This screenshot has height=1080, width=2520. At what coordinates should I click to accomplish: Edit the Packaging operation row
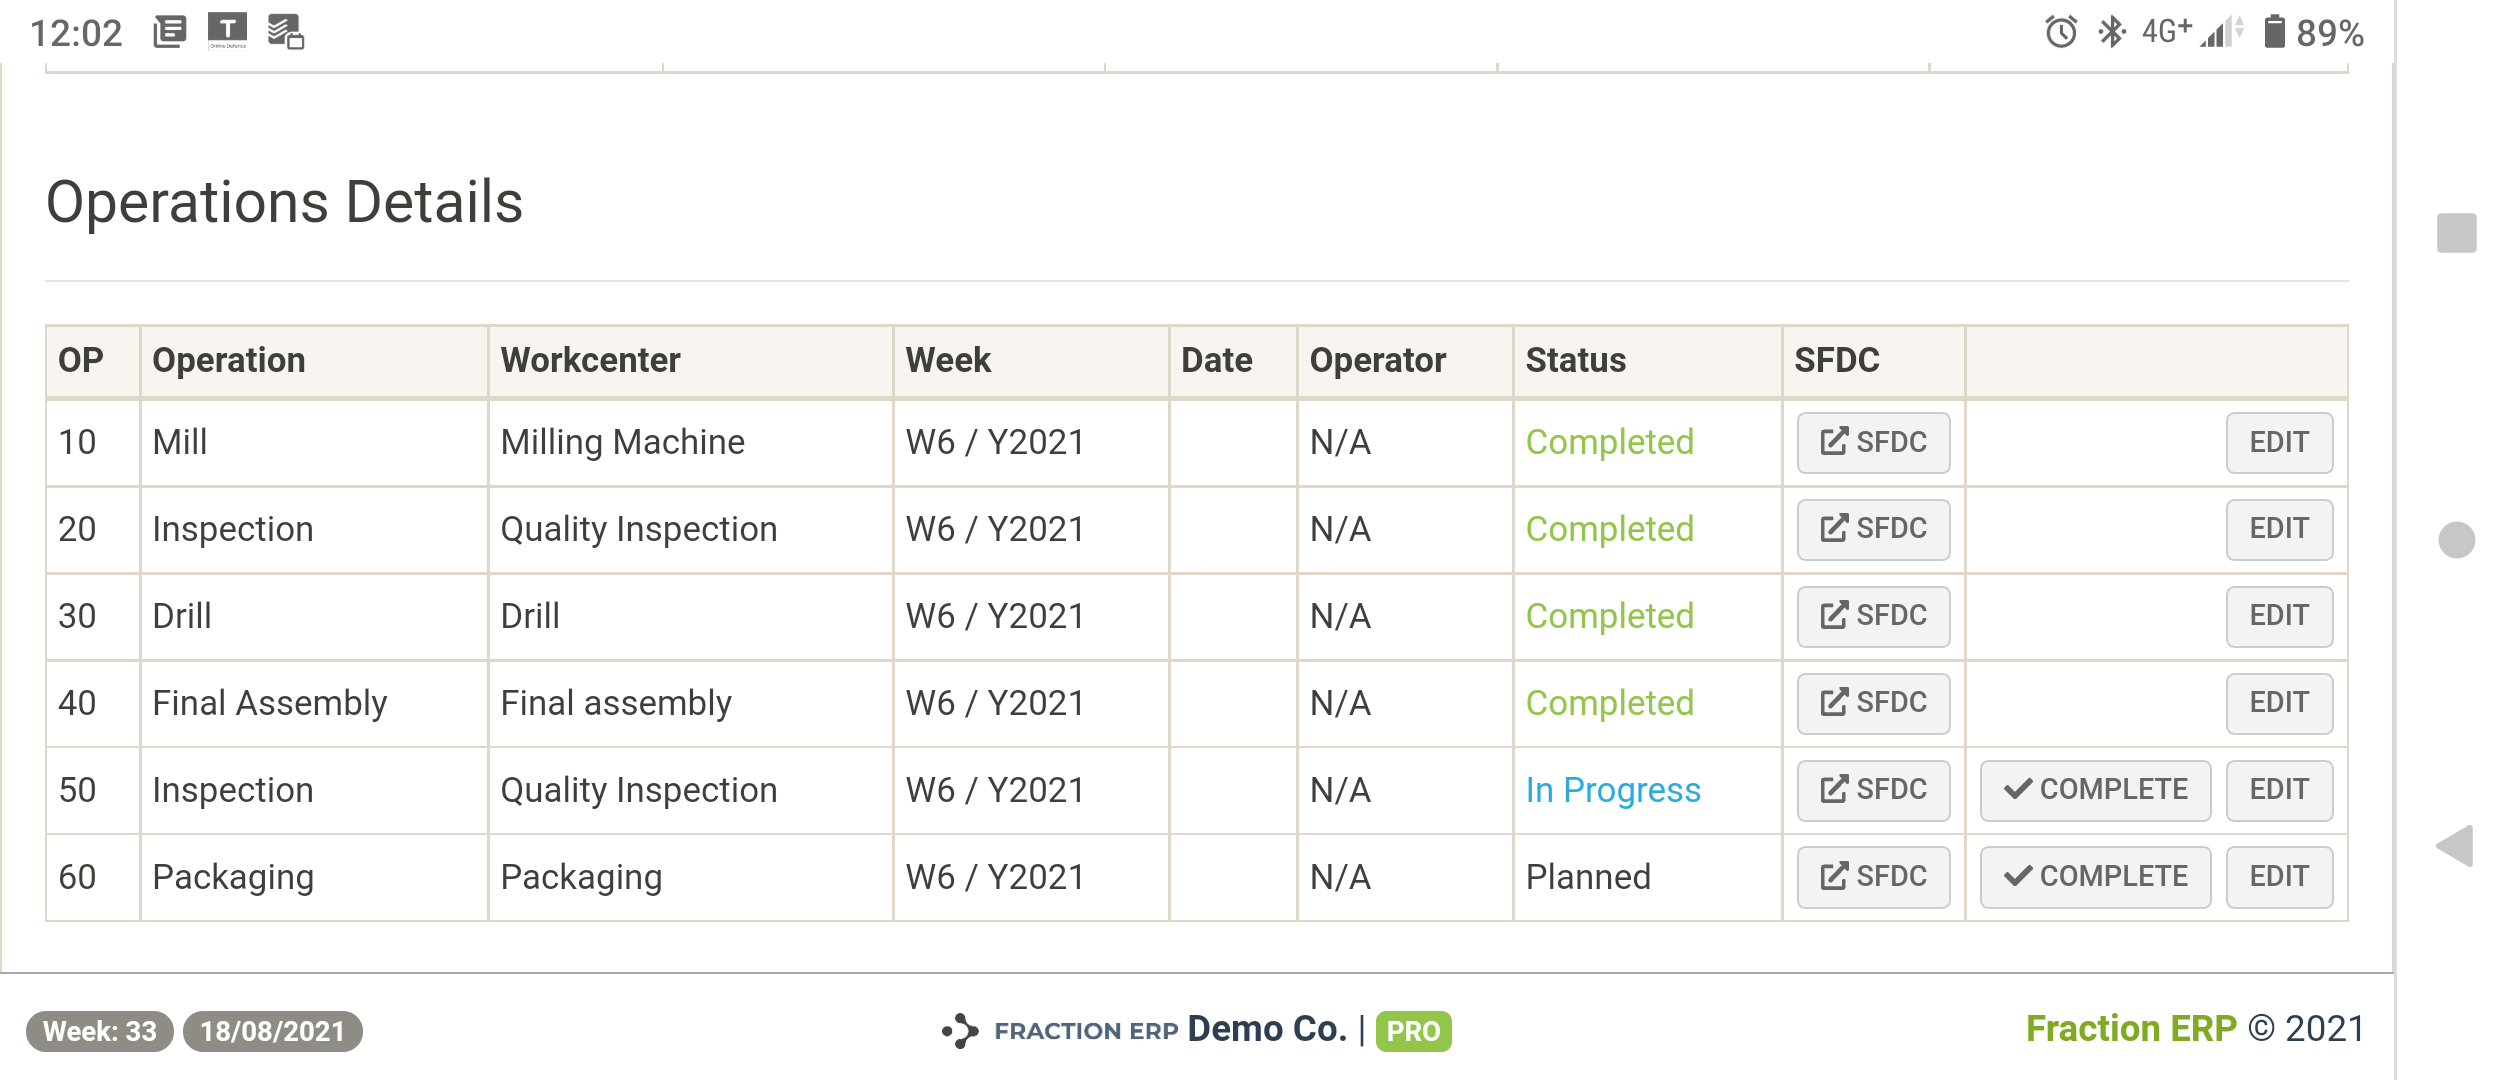2278,877
